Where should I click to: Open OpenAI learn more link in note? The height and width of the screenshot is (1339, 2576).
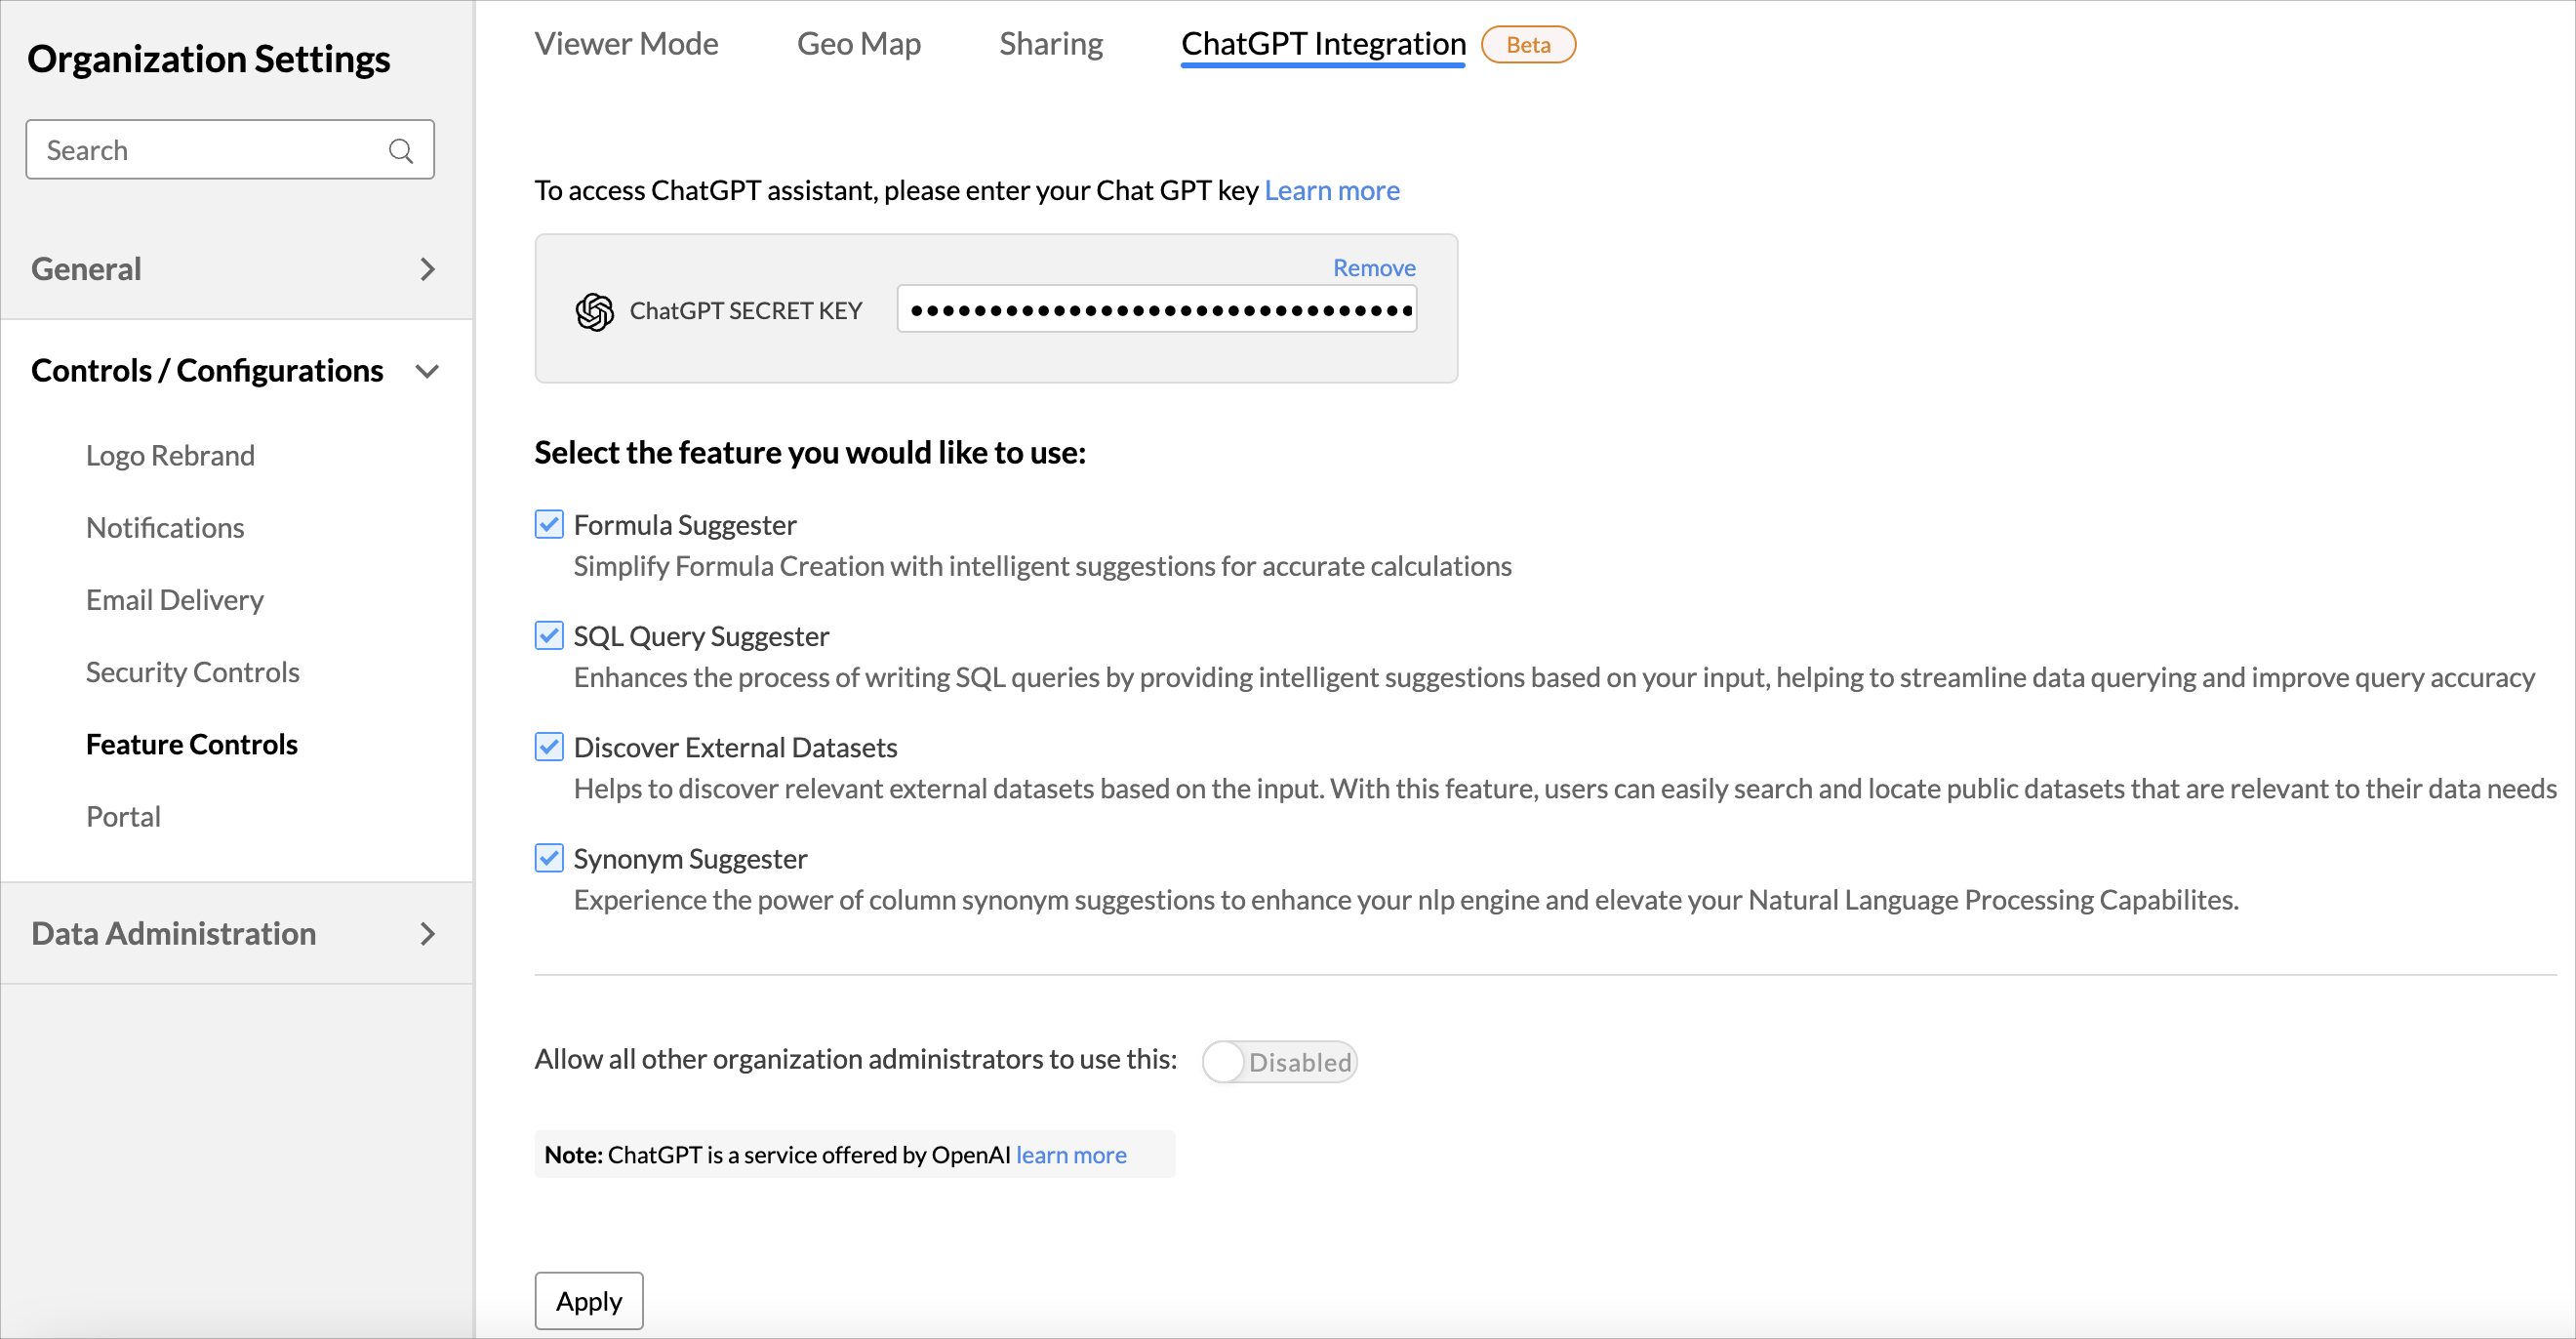(x=1070, y=1154)
